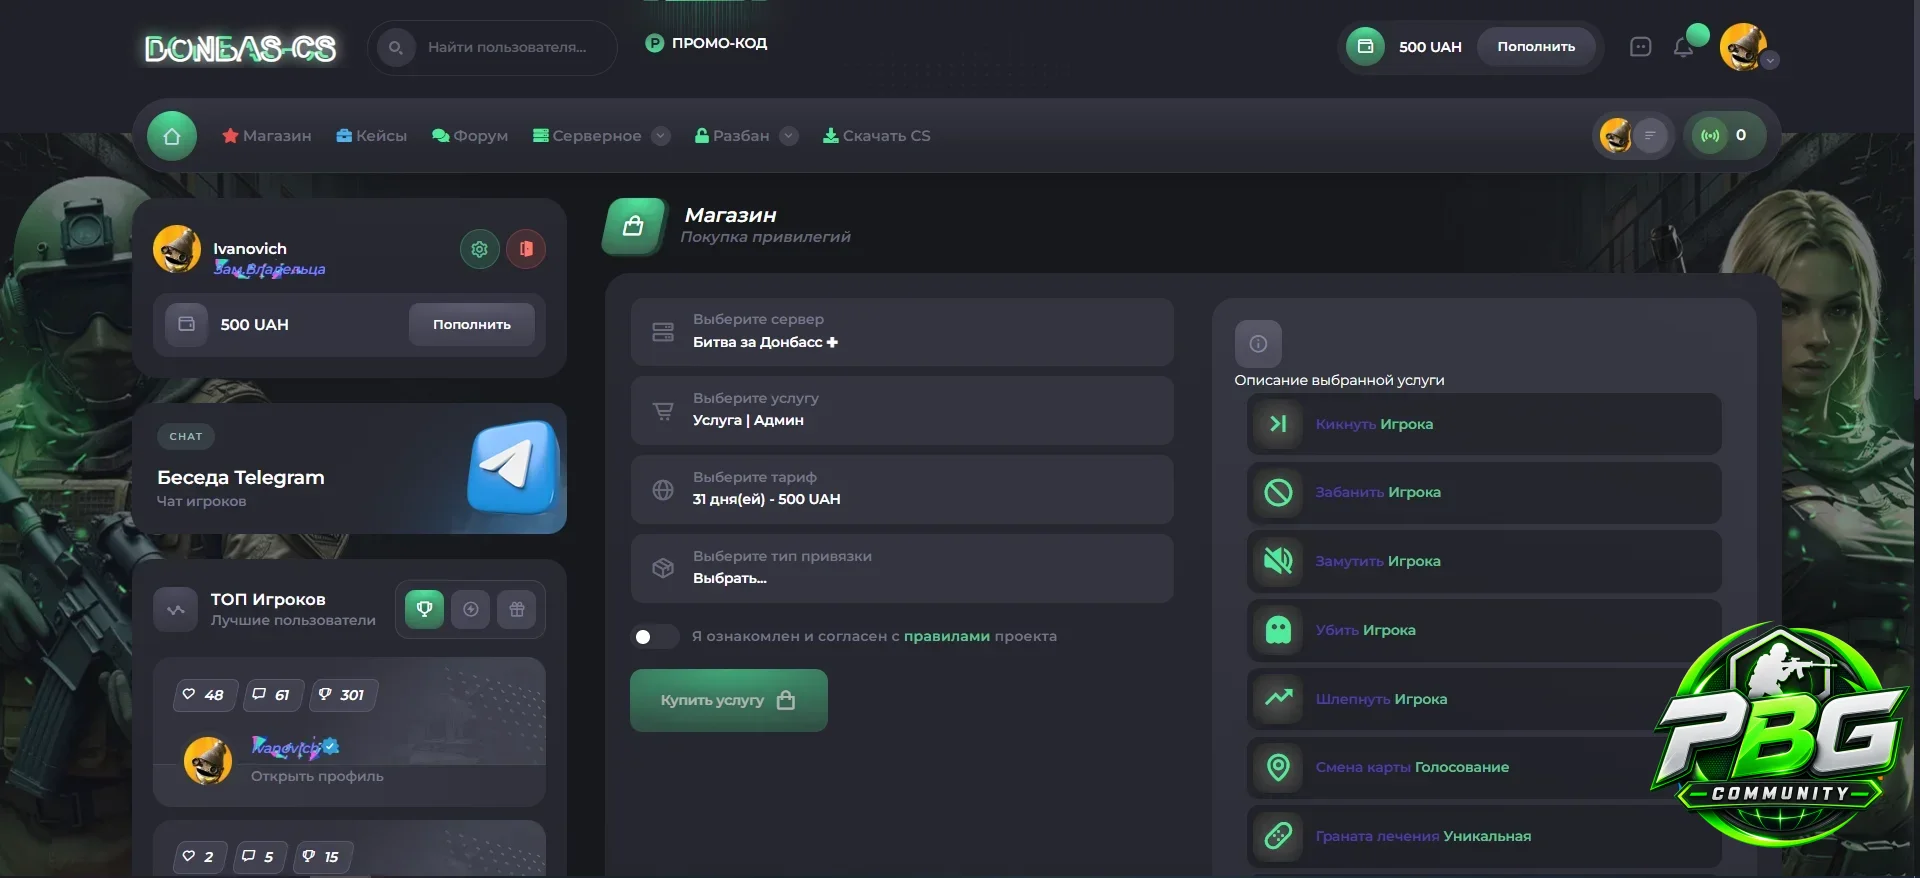The image size is (1920, 878).
Task: Click the online users broadcast icon
Action: point(1711,135)
